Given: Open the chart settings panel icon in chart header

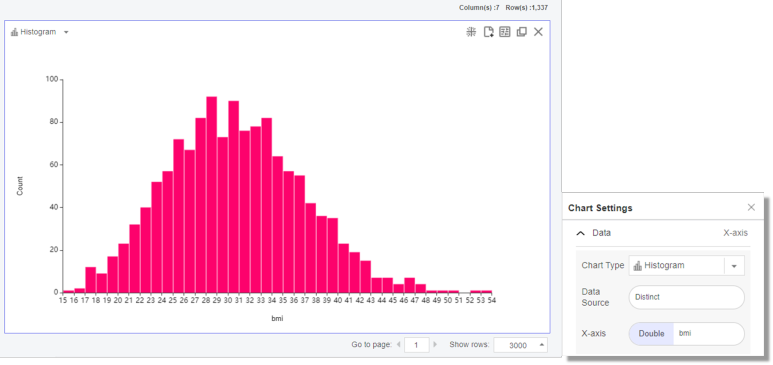Looking at the screenshot, I should point(505,32).
